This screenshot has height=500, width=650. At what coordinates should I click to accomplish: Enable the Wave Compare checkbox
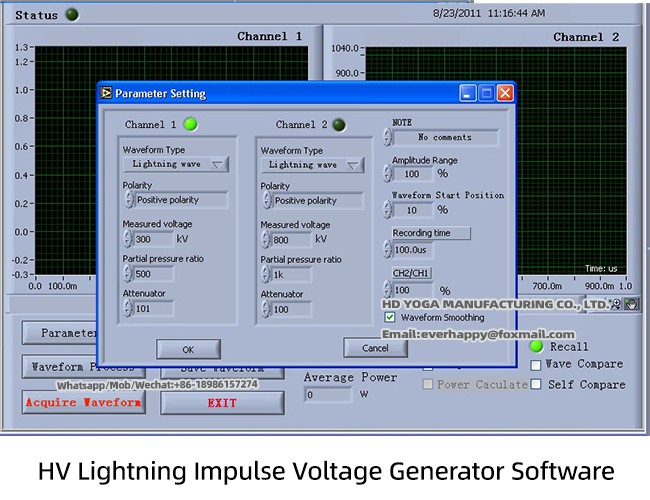click(537, 365)
